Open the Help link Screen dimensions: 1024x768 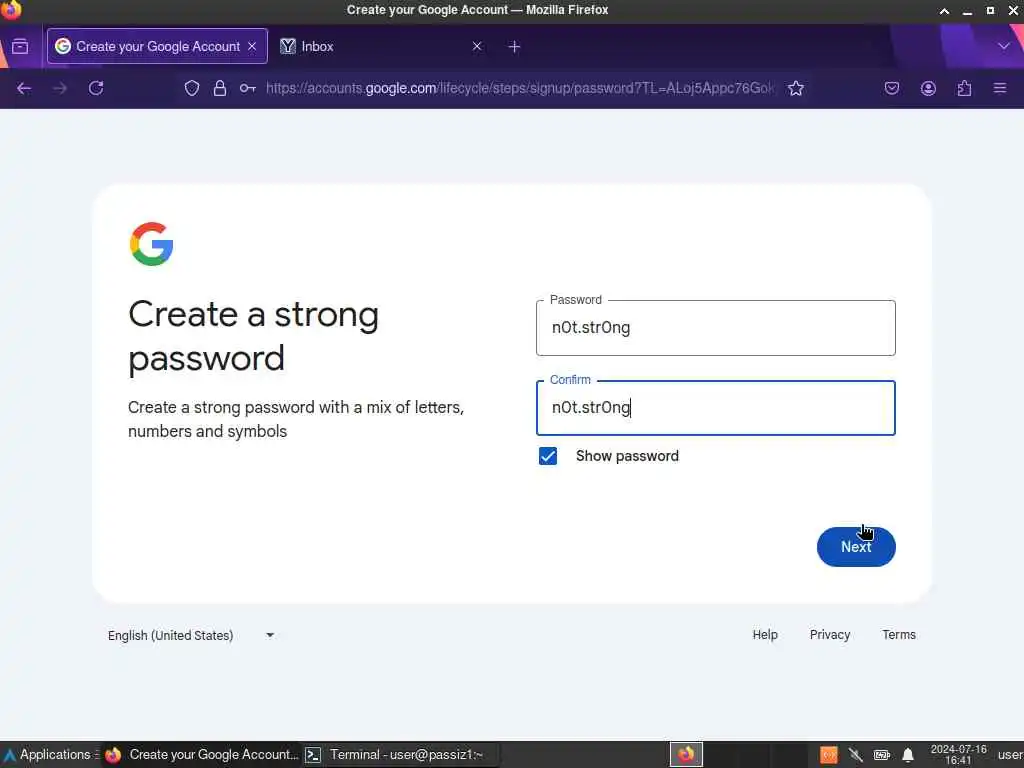point(765,635)
